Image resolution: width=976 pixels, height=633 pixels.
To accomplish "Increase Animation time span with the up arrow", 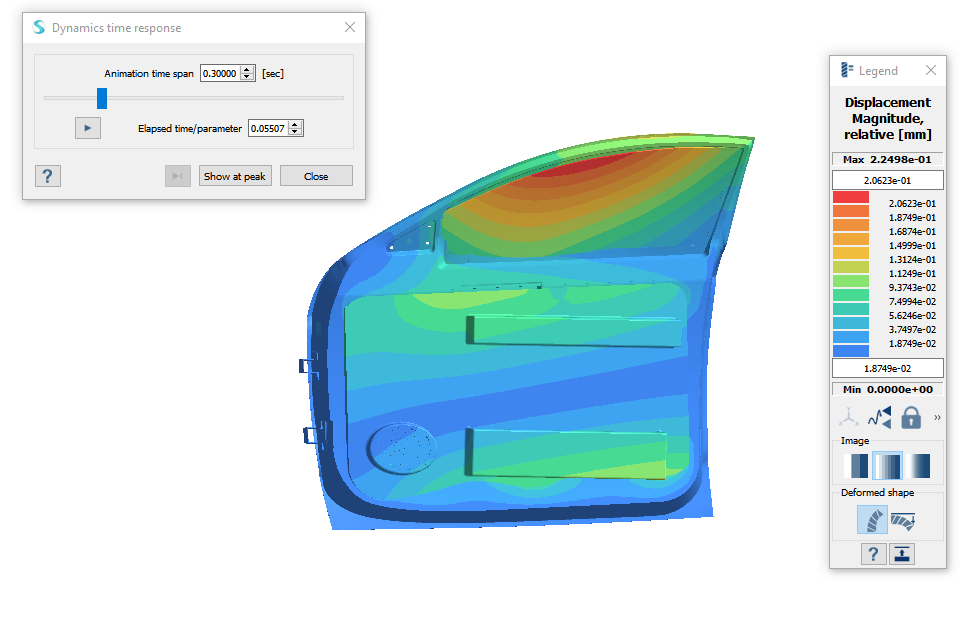I will [x=246, y=69].
